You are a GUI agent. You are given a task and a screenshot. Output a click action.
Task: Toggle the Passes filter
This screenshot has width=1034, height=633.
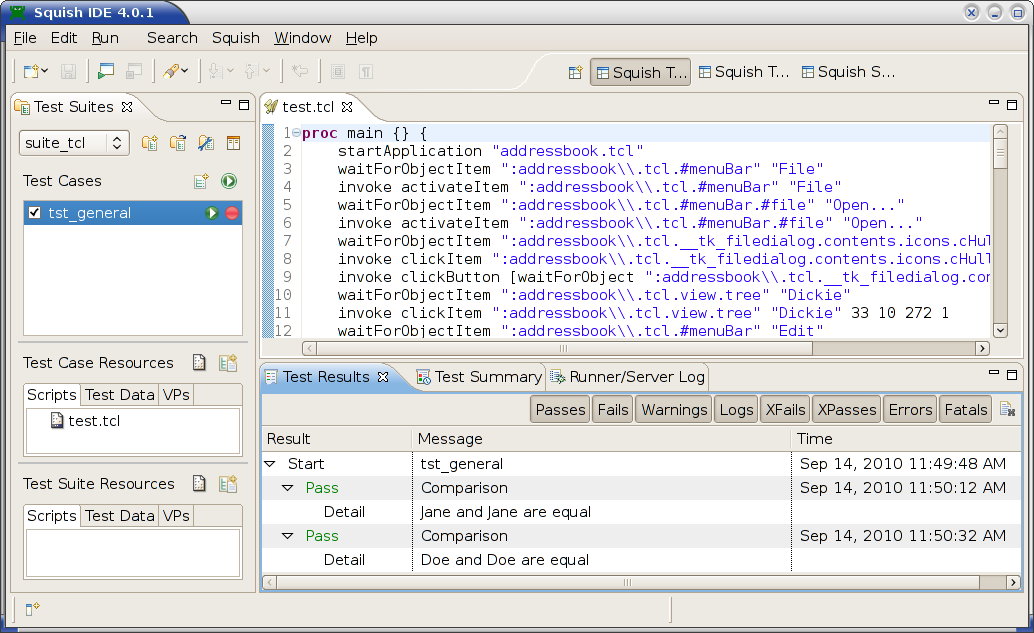(560, 409)
